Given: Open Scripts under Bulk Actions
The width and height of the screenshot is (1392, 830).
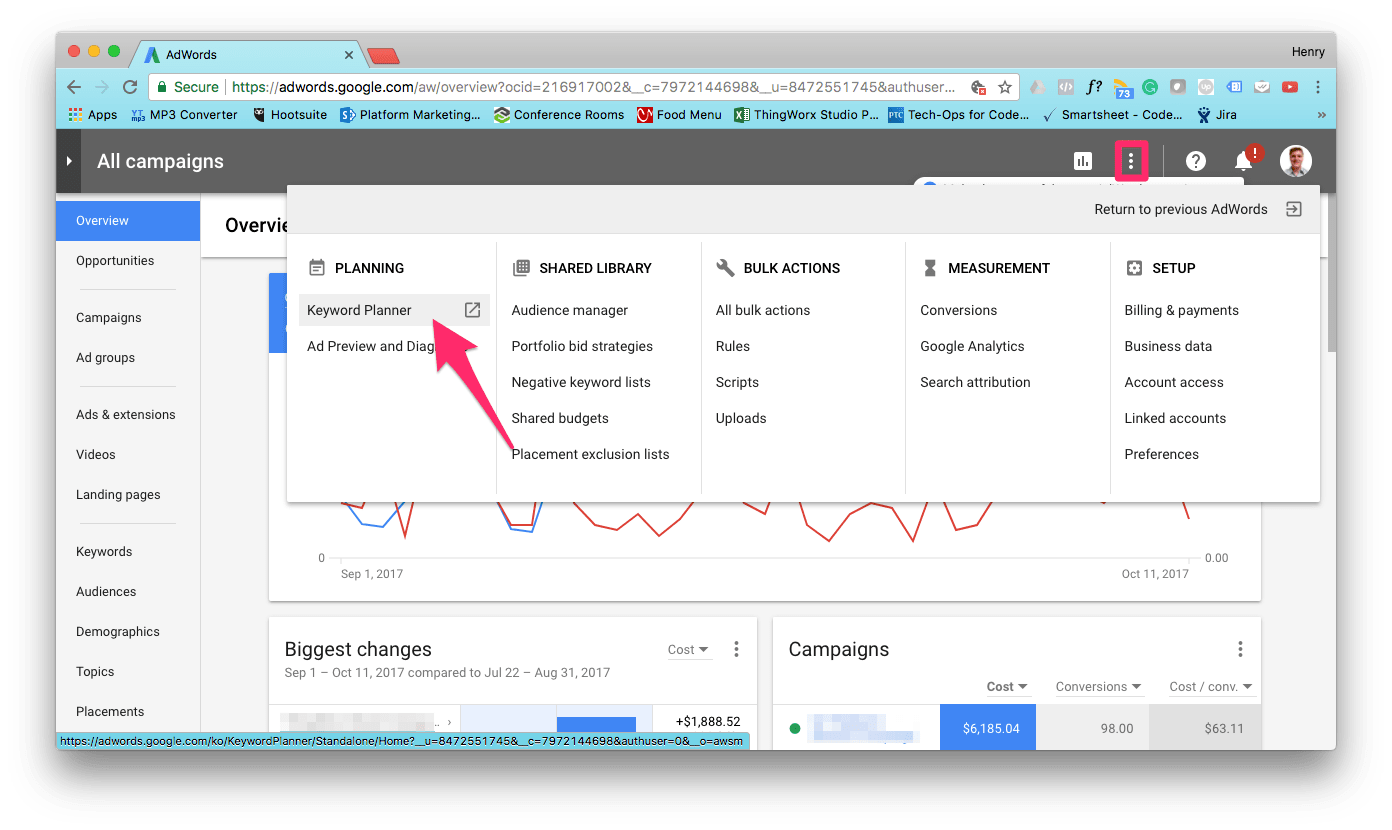Looking at the screenshot, I should 737,382.
